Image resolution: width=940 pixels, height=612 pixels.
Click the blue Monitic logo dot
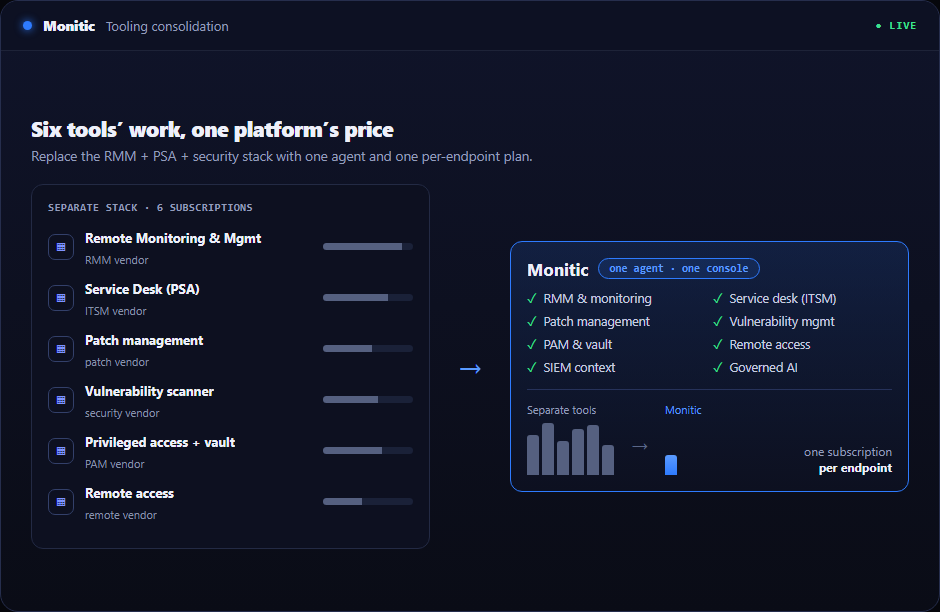(27, 26)
